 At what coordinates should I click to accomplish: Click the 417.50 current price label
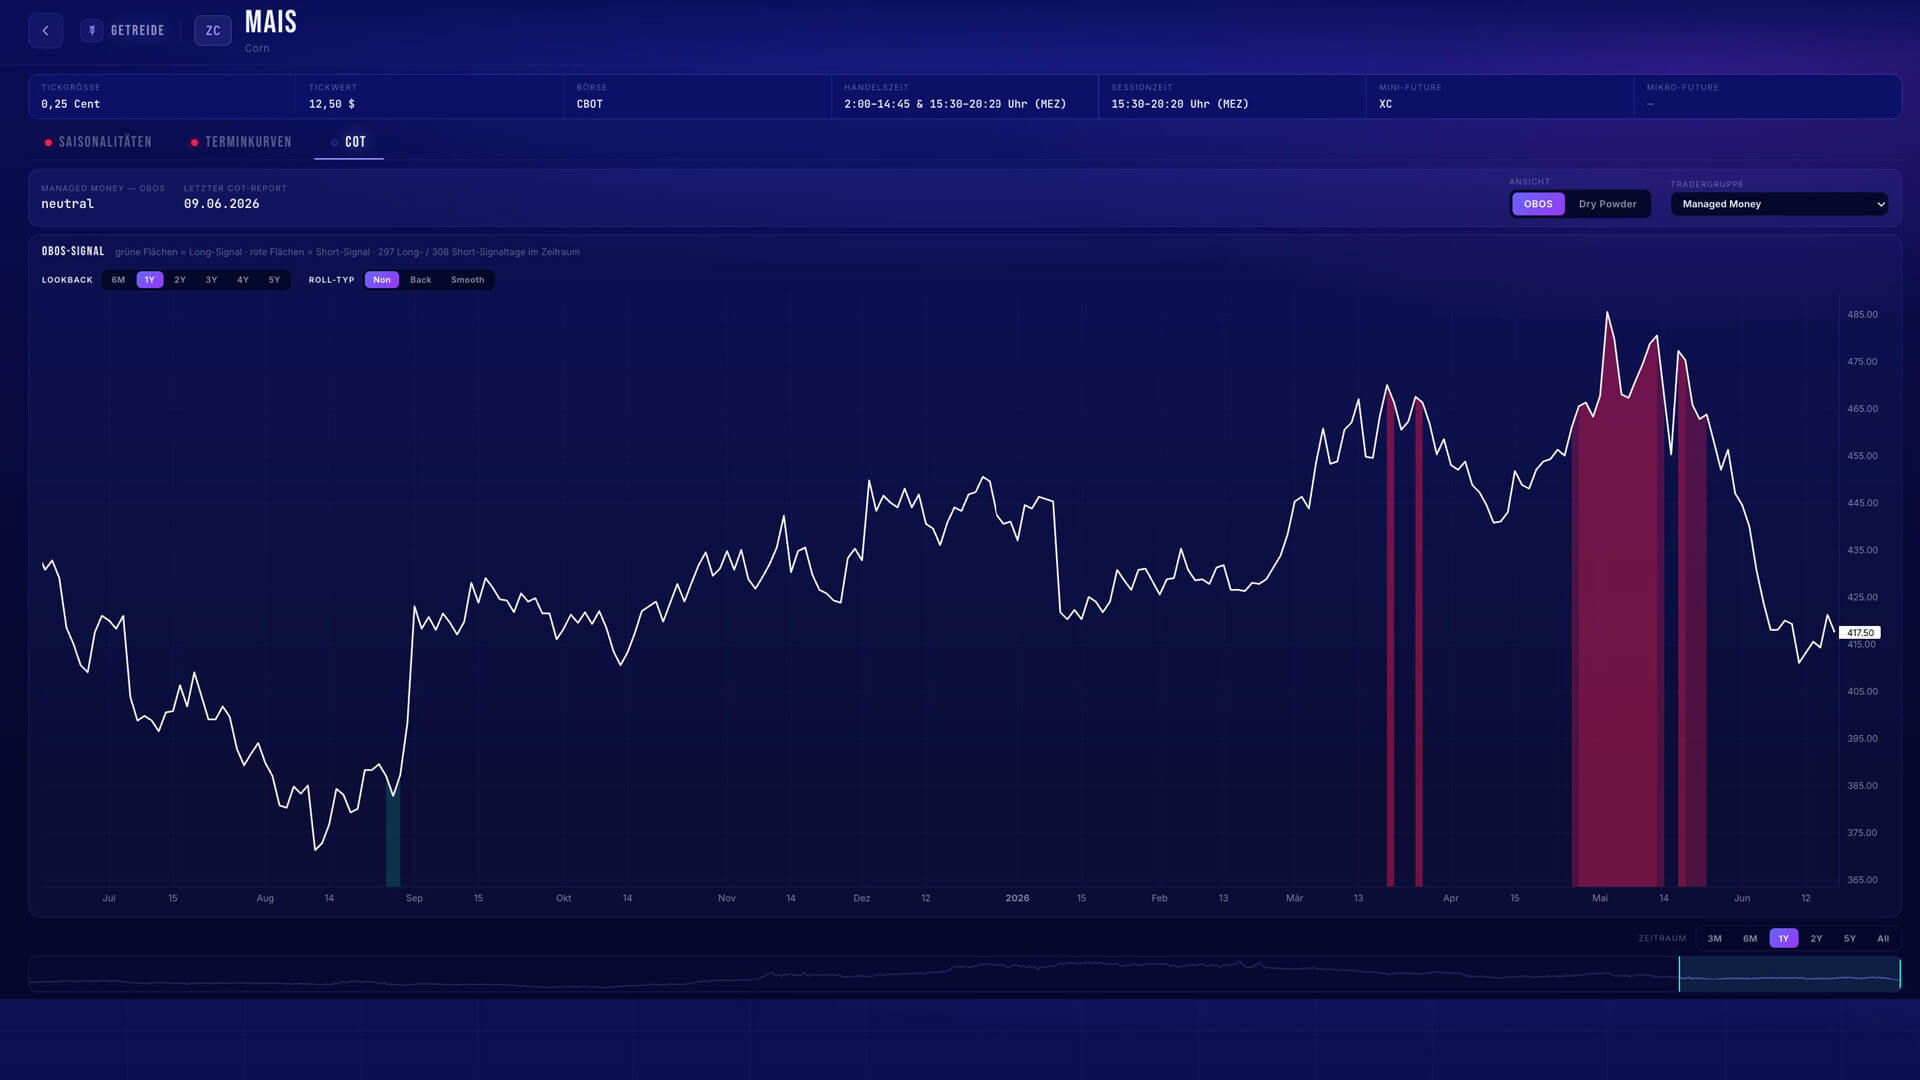tap(1860, 633)
